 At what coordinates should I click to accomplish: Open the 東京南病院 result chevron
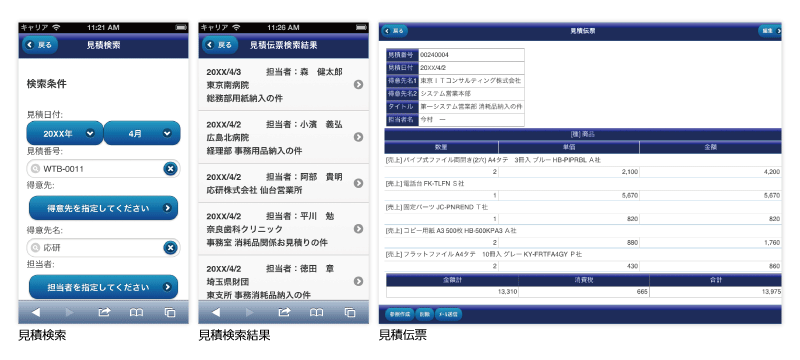click(x=358, y=85)
